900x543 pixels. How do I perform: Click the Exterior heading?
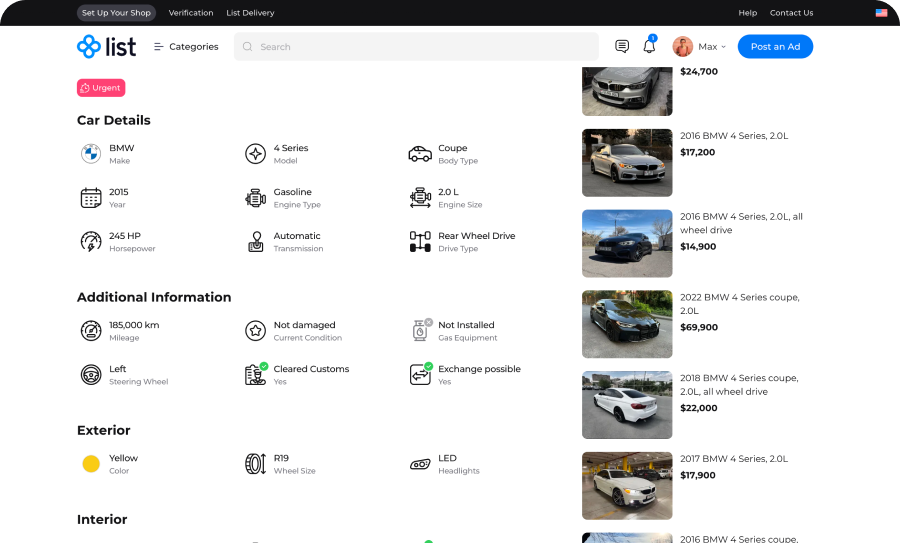point(103,430)
